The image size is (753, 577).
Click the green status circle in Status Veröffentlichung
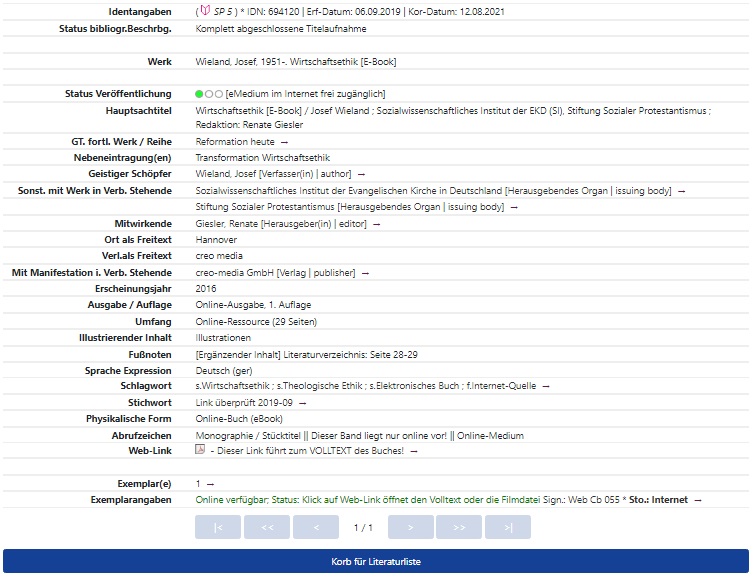coord(199,94)
